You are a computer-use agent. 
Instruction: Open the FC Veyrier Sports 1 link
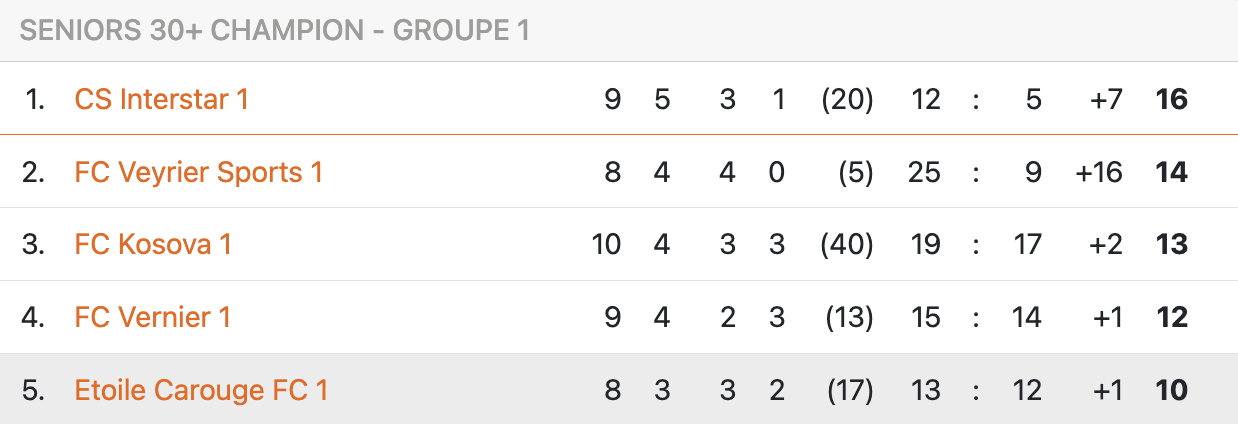[x=198, y=172]
